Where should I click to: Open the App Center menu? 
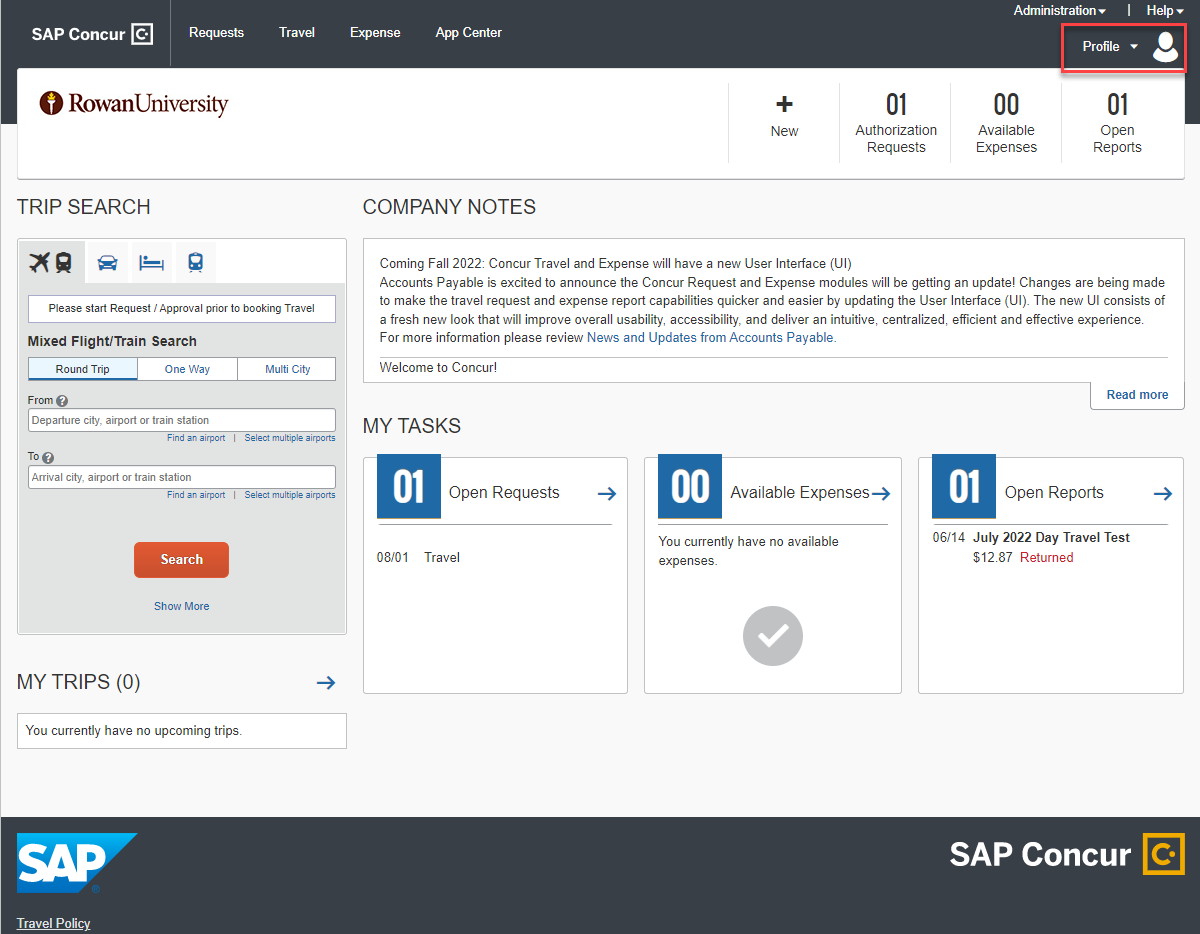[x=469, y=33]
